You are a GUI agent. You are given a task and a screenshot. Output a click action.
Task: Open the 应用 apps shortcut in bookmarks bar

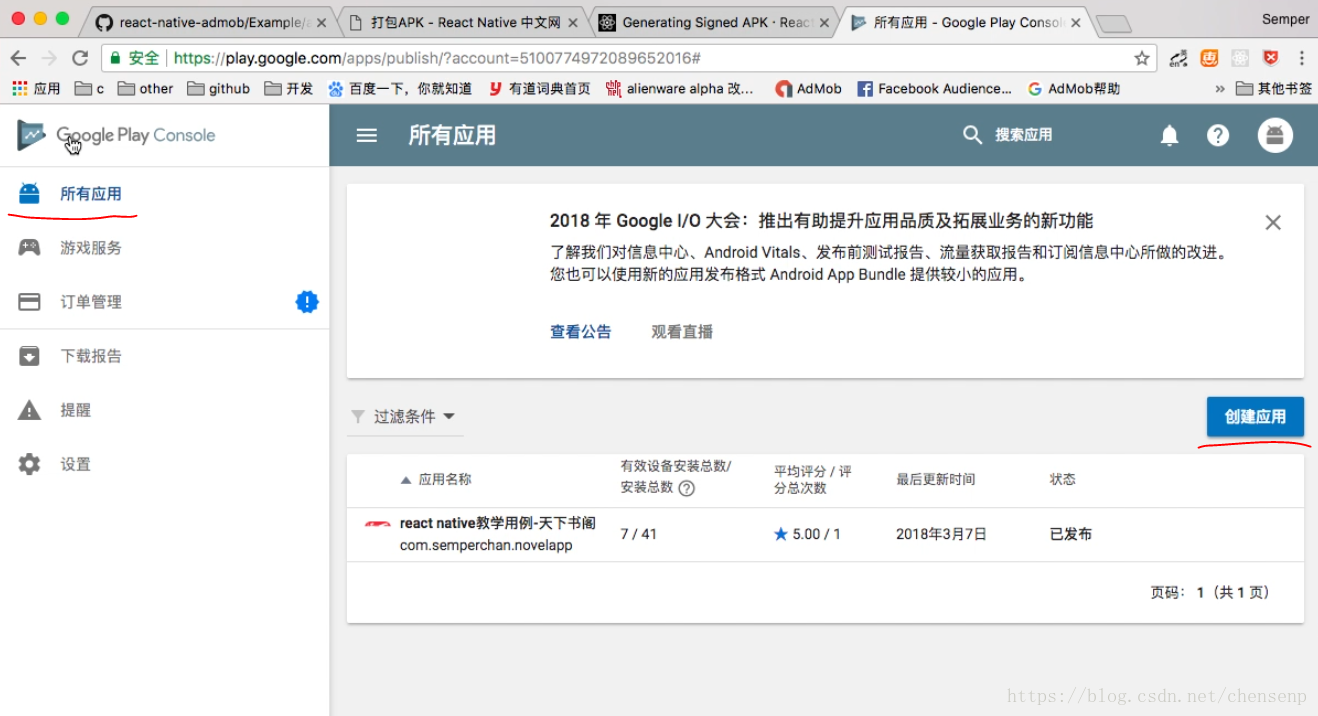36,89
